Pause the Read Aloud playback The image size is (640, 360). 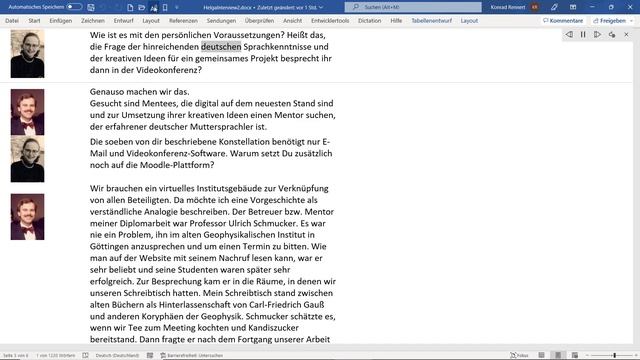click(583, 35)
